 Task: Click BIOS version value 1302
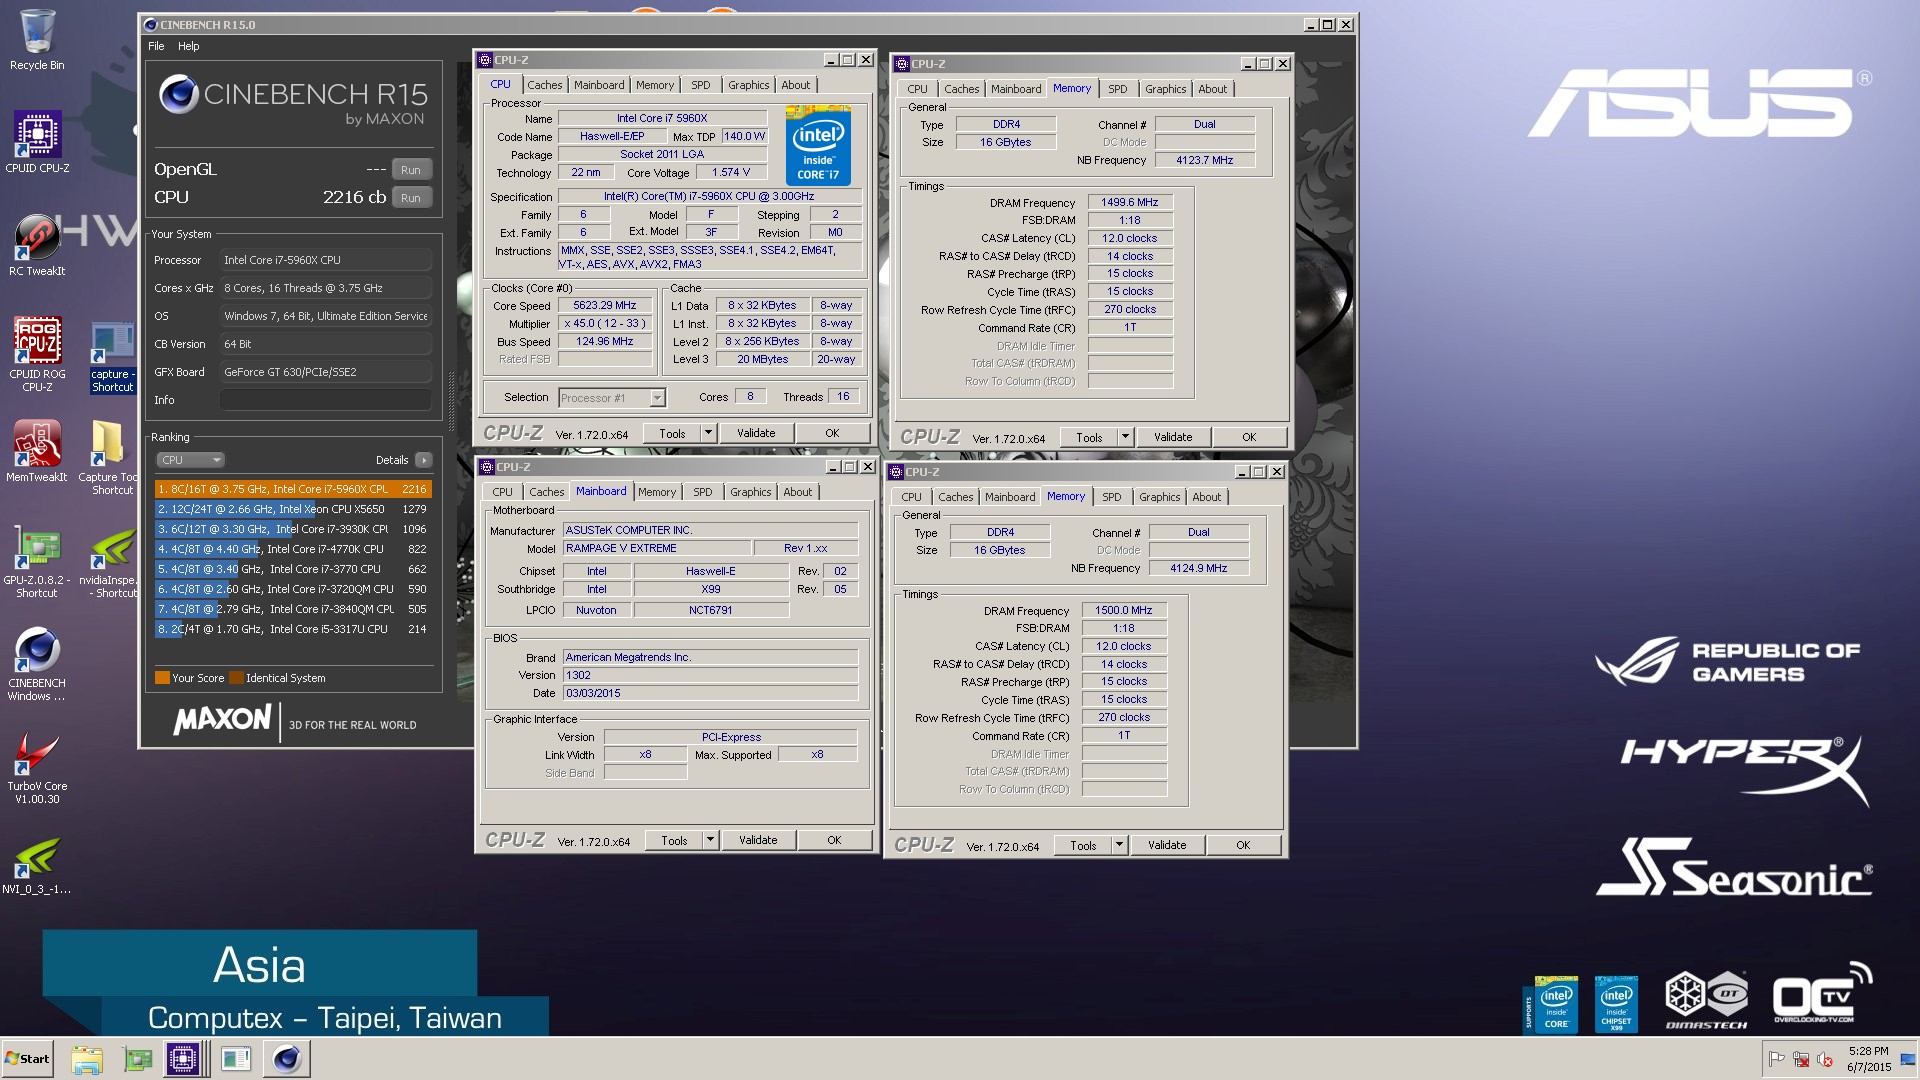[710, 675]
